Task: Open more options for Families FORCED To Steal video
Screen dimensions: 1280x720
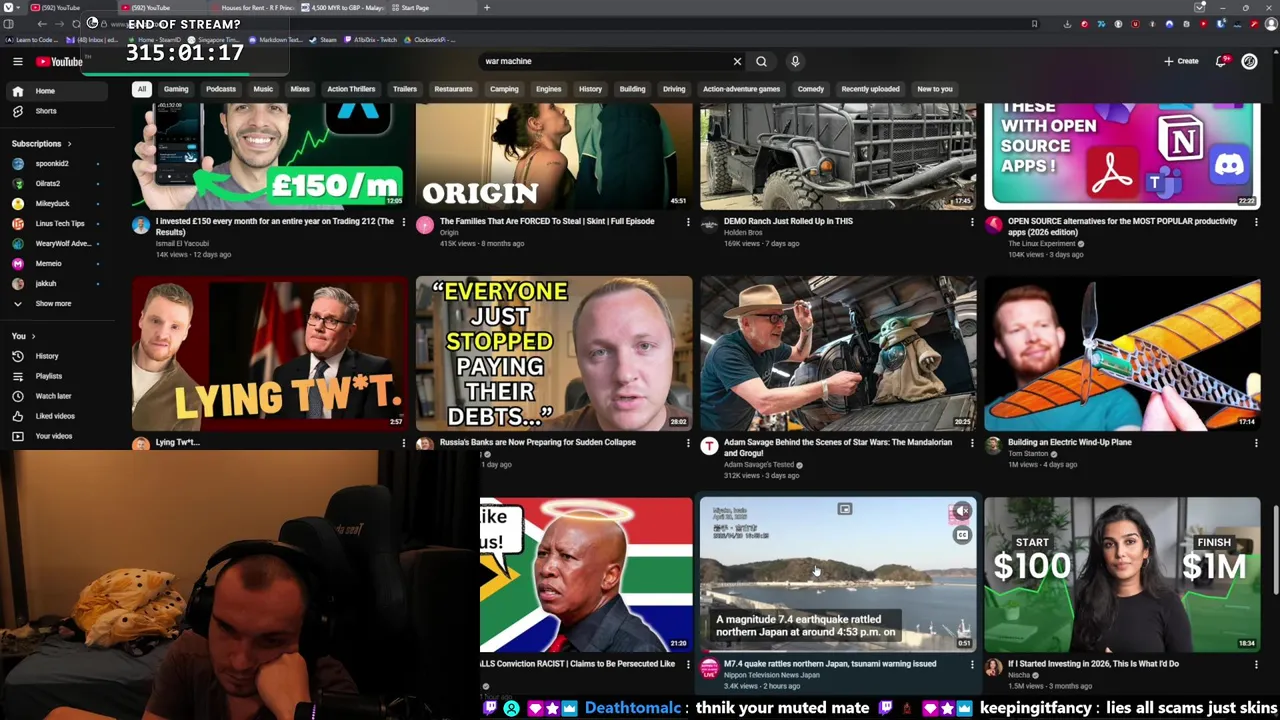Action: pyautogui.click(x=688, y=222)
